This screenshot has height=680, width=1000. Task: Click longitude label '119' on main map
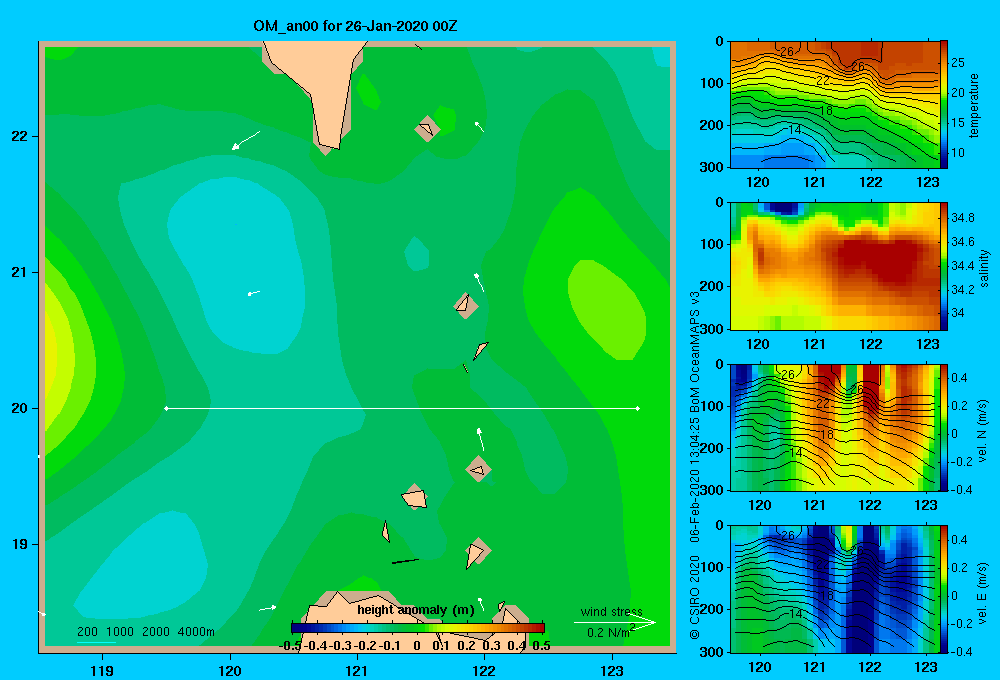click(x=102, y=671)
